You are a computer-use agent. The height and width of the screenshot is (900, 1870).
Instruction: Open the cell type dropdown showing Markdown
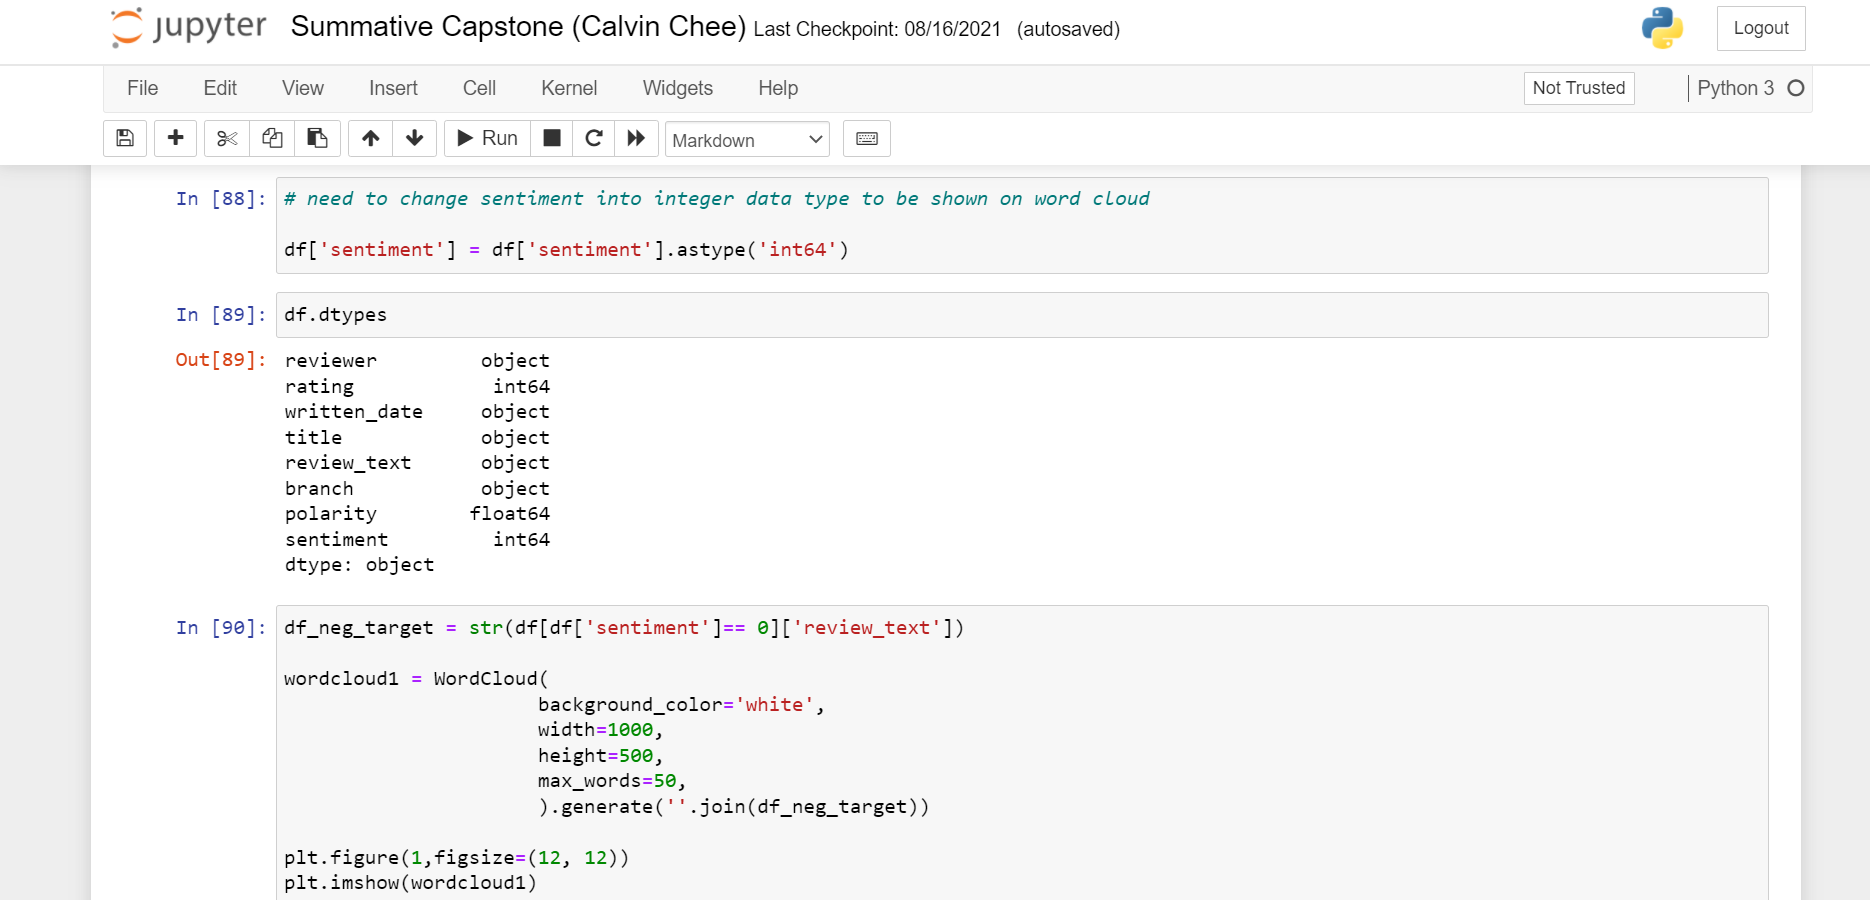[746, 139]
